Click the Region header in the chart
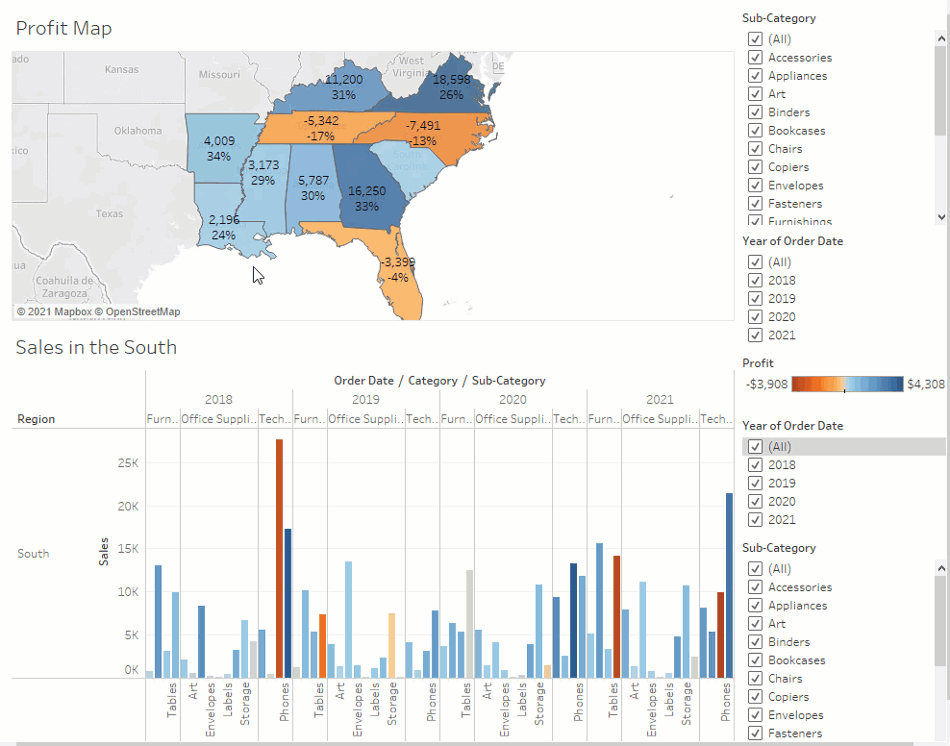Viewport: 950px width, 746px height. (36, 419)
